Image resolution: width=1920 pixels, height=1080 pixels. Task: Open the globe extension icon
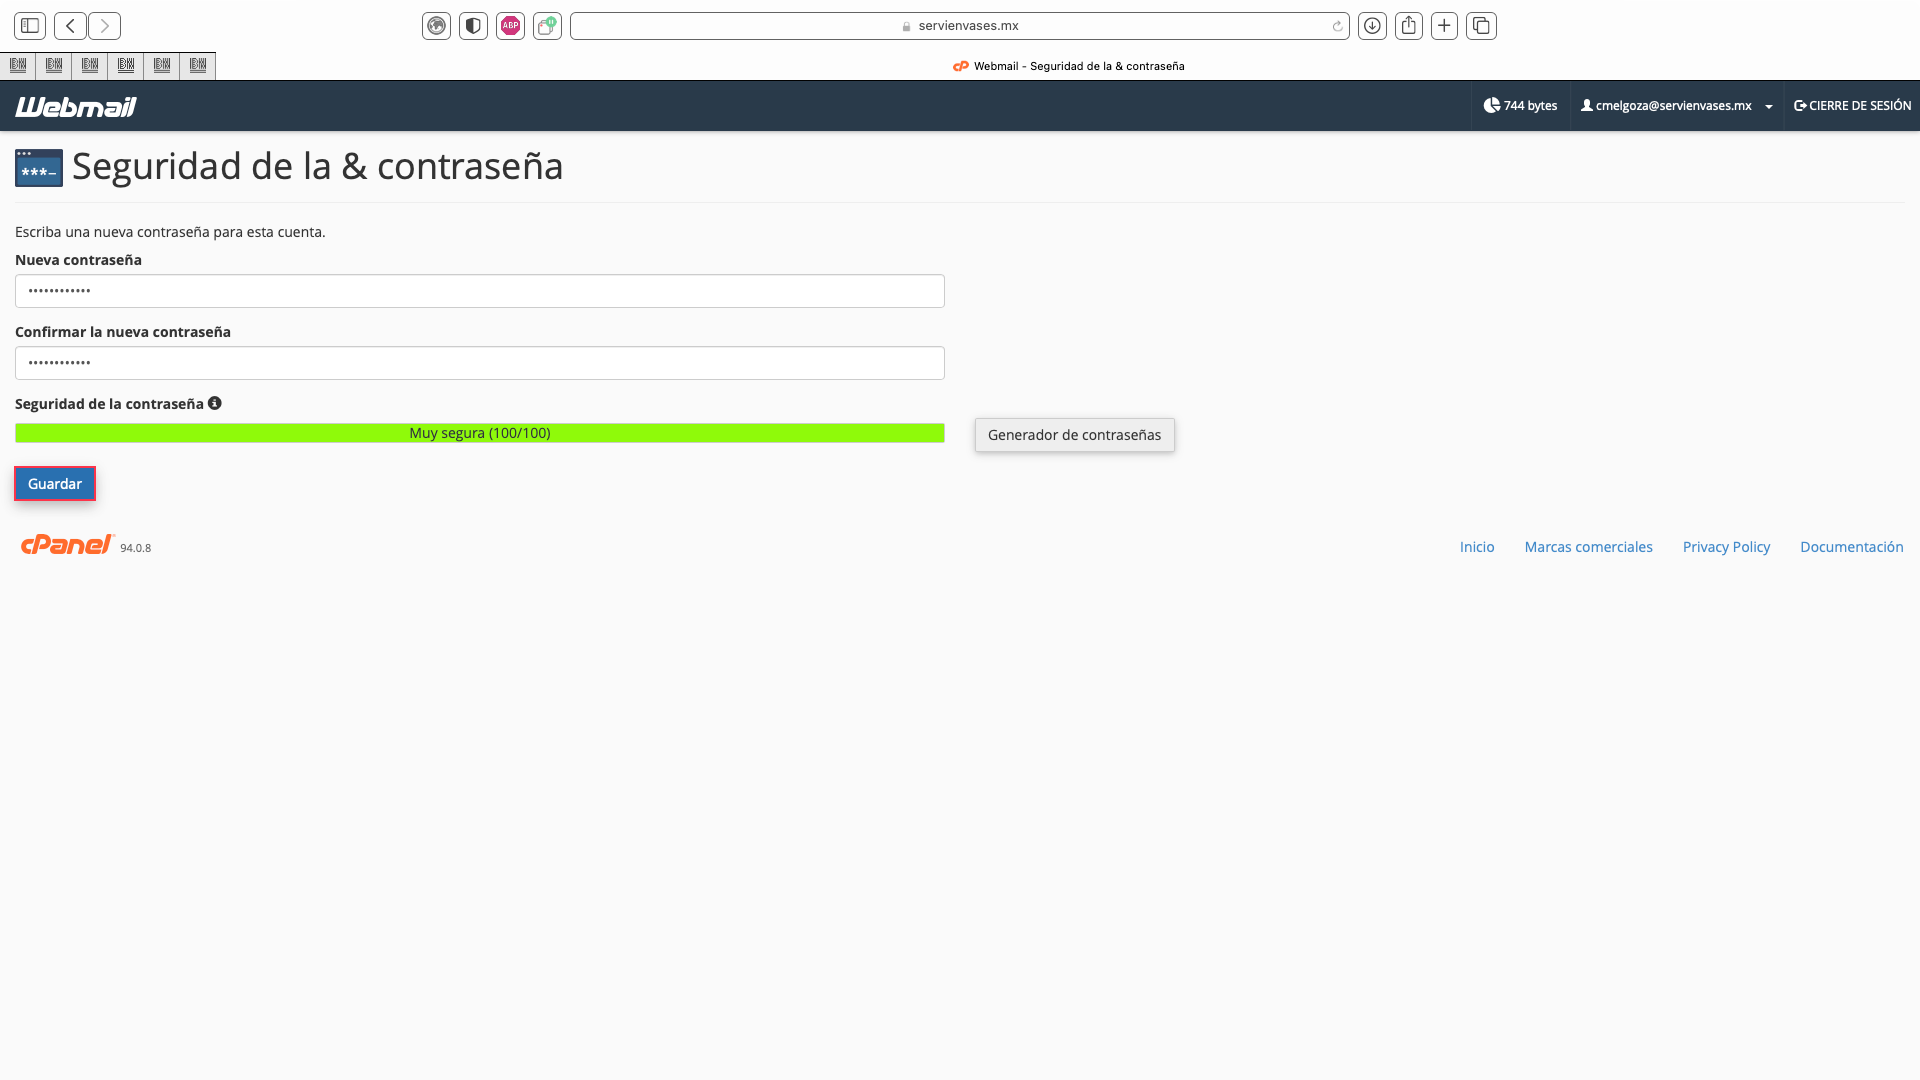[436, 26]
